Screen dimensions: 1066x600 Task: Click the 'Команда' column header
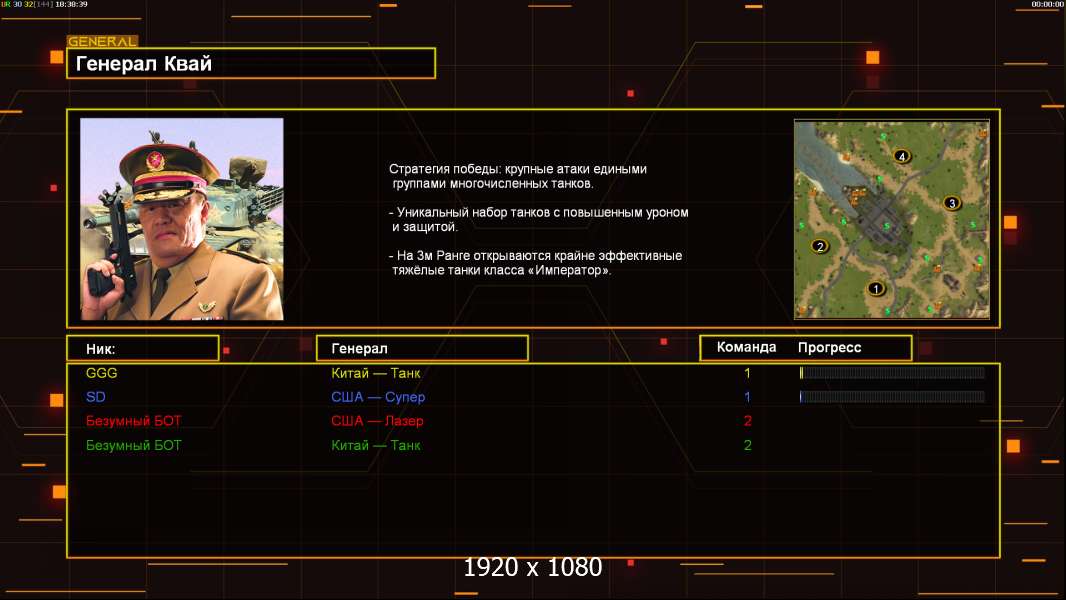746,347
